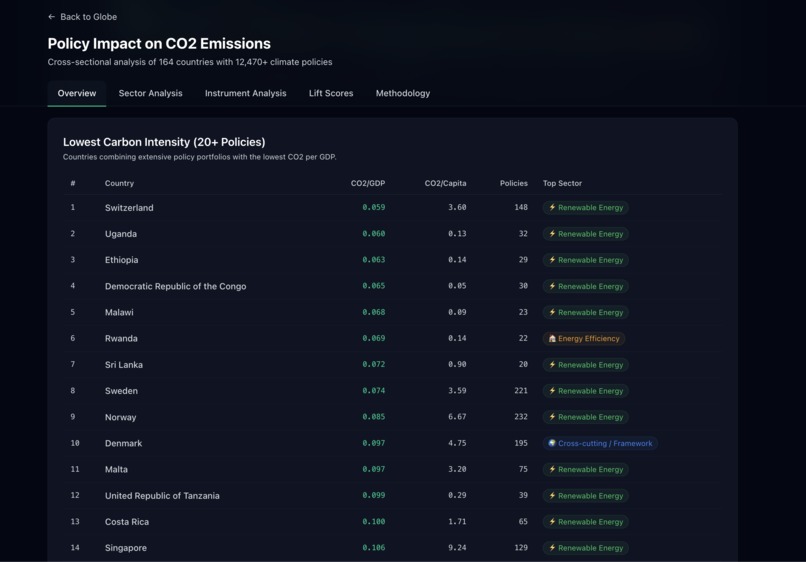Click Ethiopia's CO2/GDP value 0.063
806x562 pixels.
coord(374,260)
